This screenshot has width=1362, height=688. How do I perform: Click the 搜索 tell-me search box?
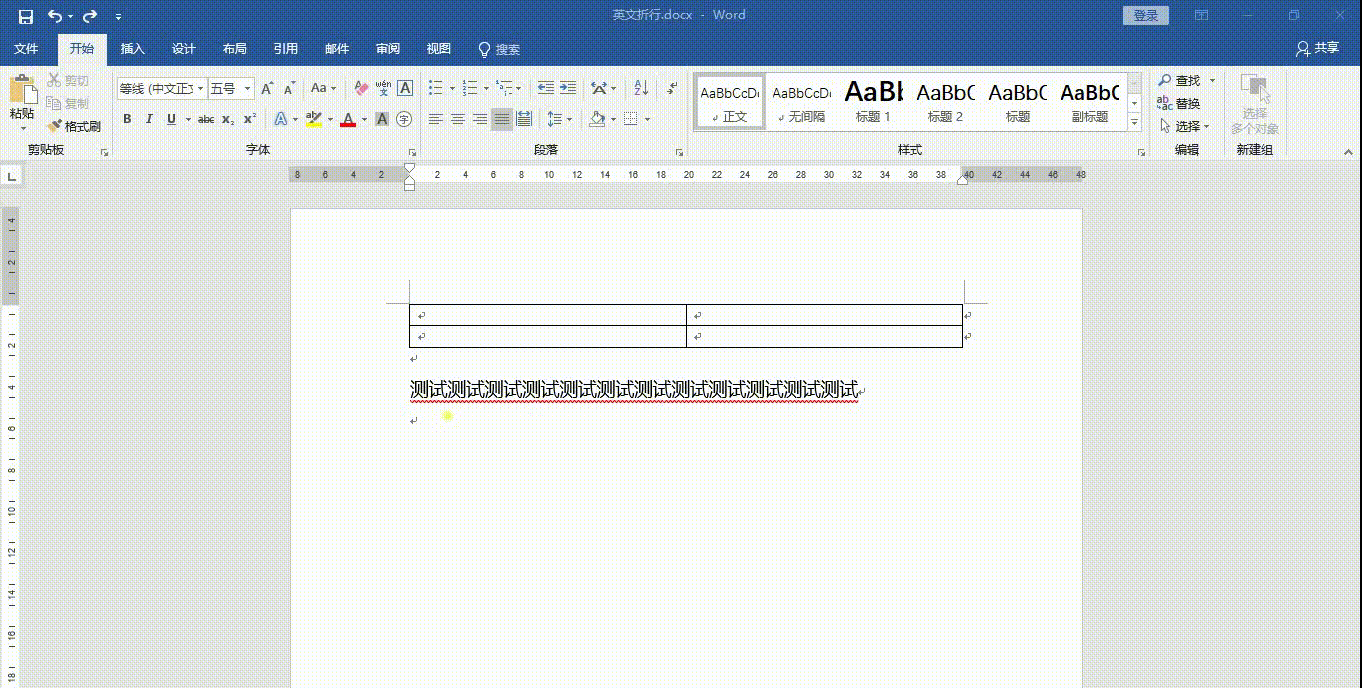click(500, 49)
